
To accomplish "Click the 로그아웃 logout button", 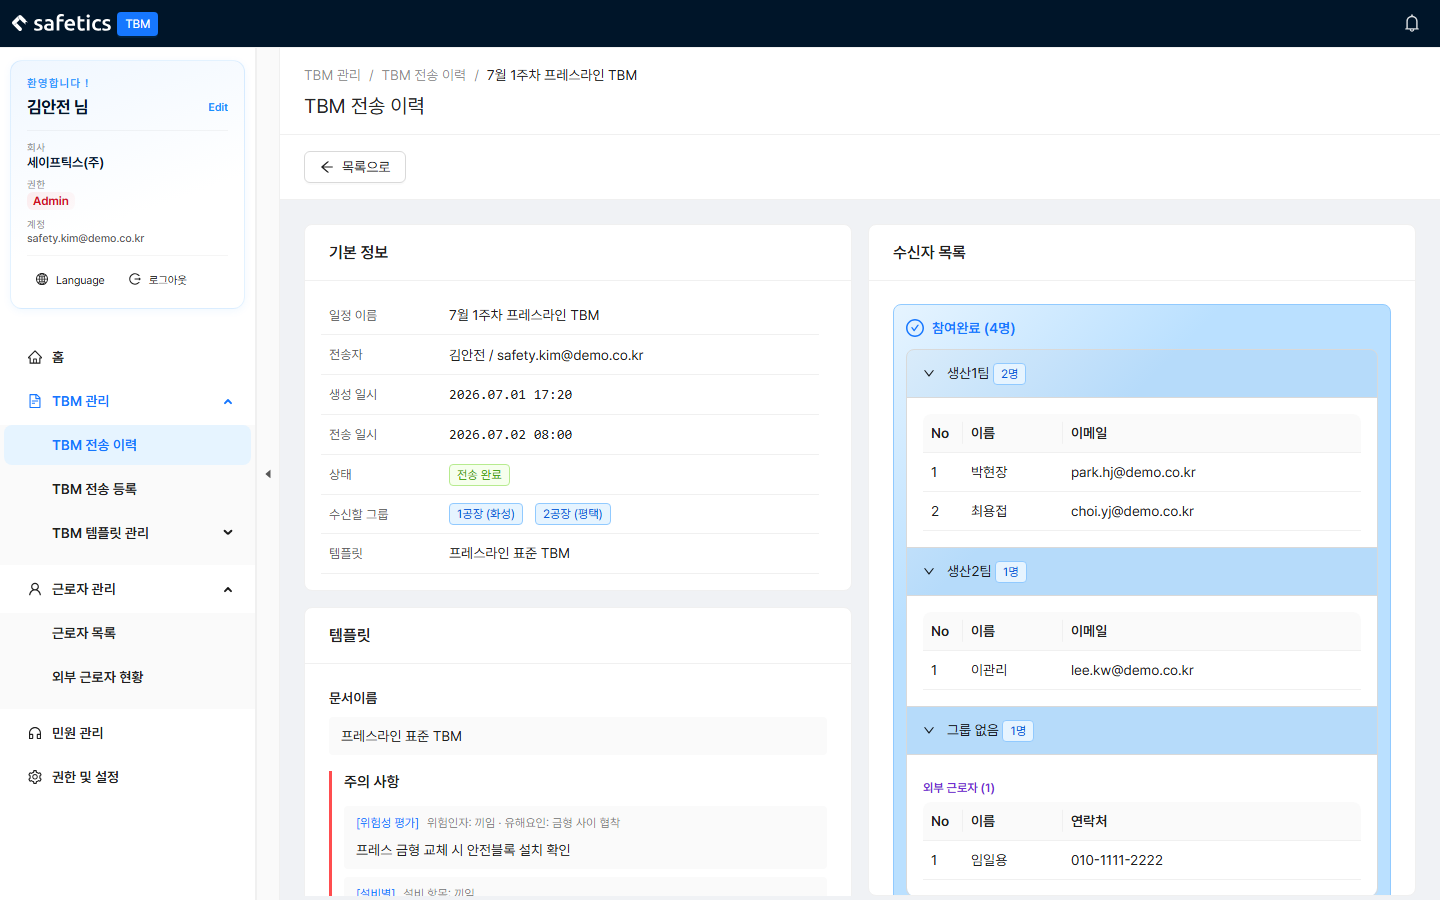I will (158, 280).
